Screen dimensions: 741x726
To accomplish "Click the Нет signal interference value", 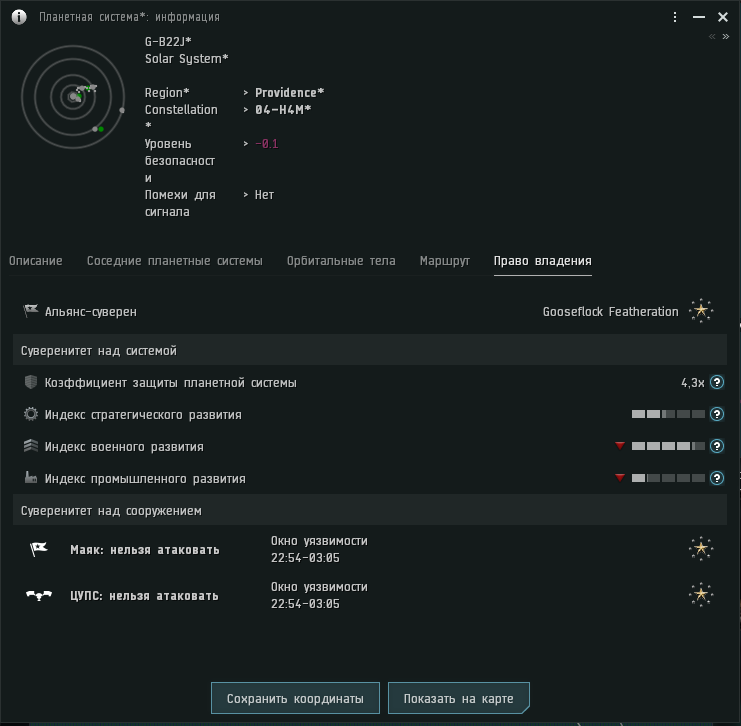I will pyautogui.click(x=264, y=195).
